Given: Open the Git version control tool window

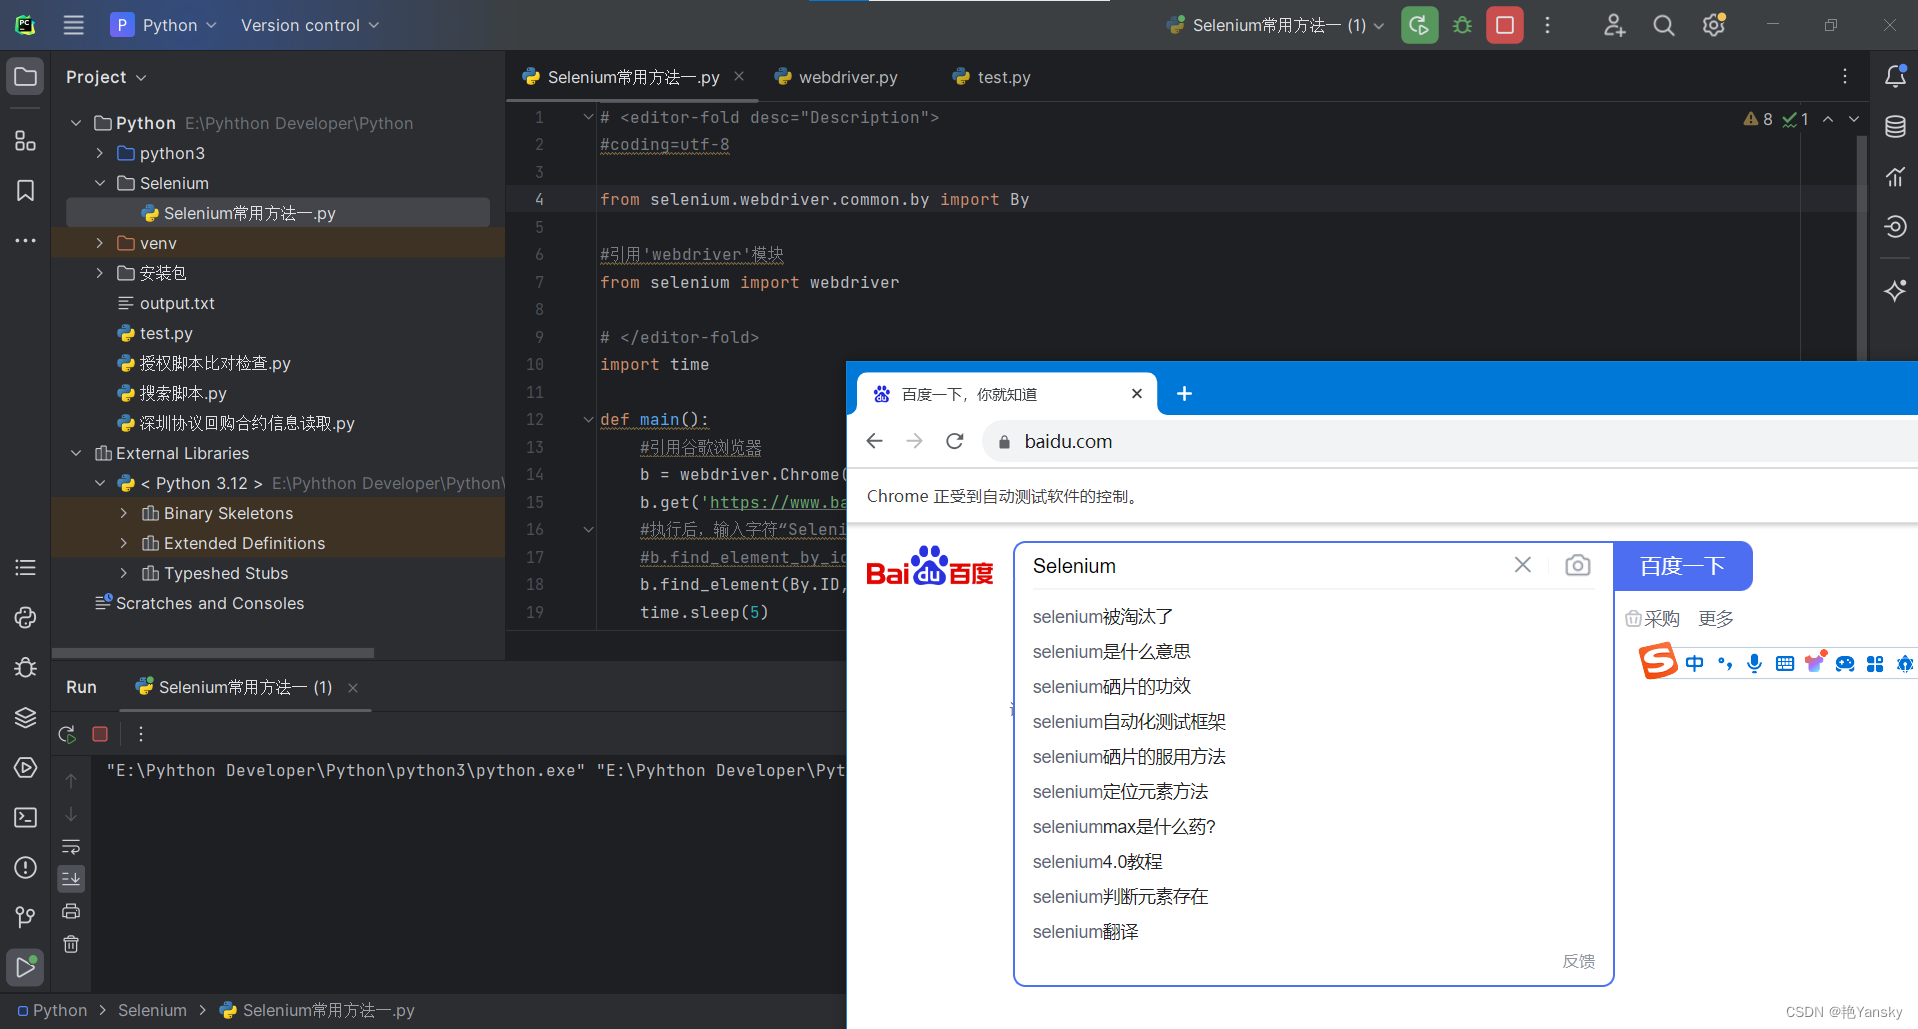Looking at the screenshot, I should pyautogui.click(x=26, y=917).
